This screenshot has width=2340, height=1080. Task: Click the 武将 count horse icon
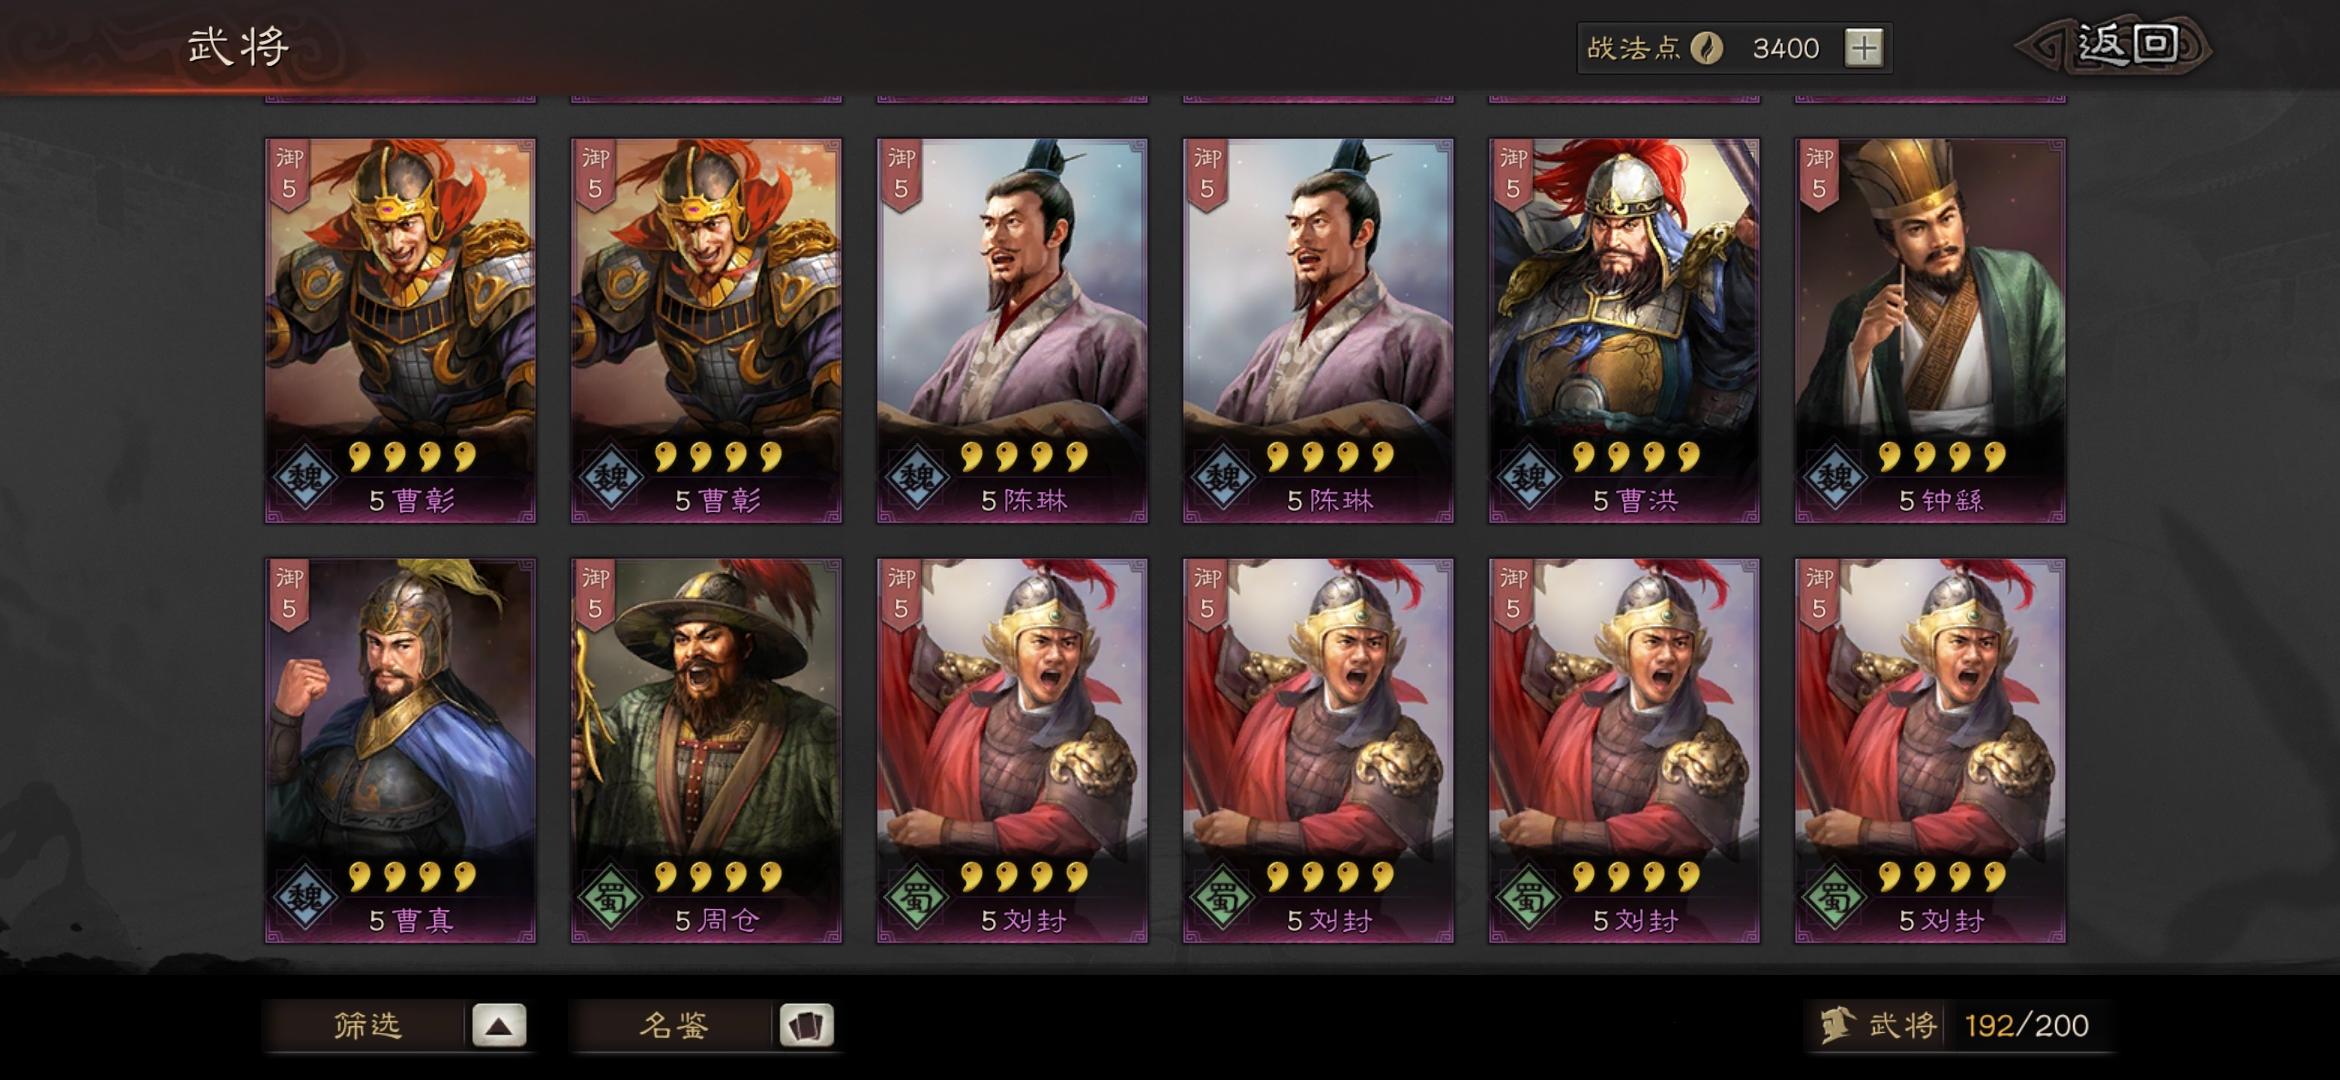(1838, 1025)
